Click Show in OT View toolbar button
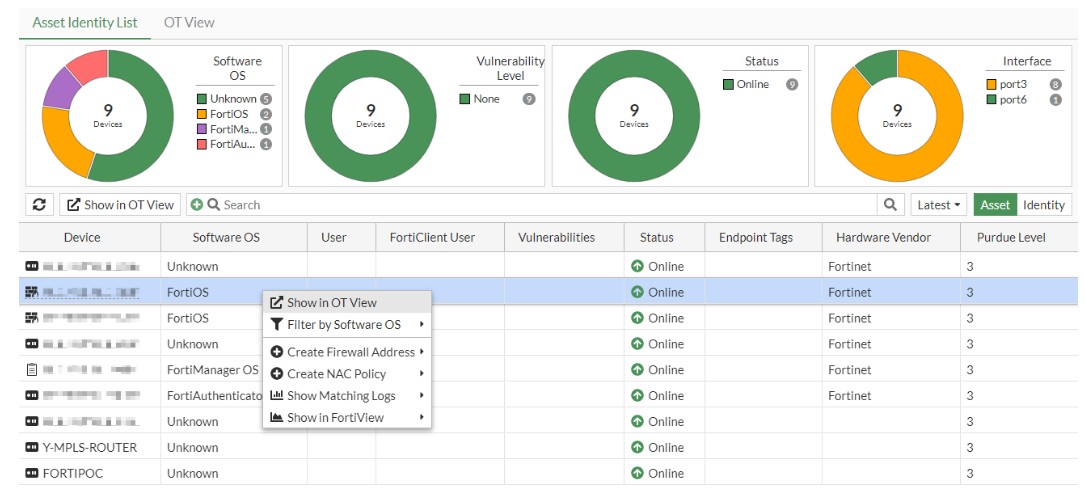Screen dimensions: 1085x492 pos(120,205)
